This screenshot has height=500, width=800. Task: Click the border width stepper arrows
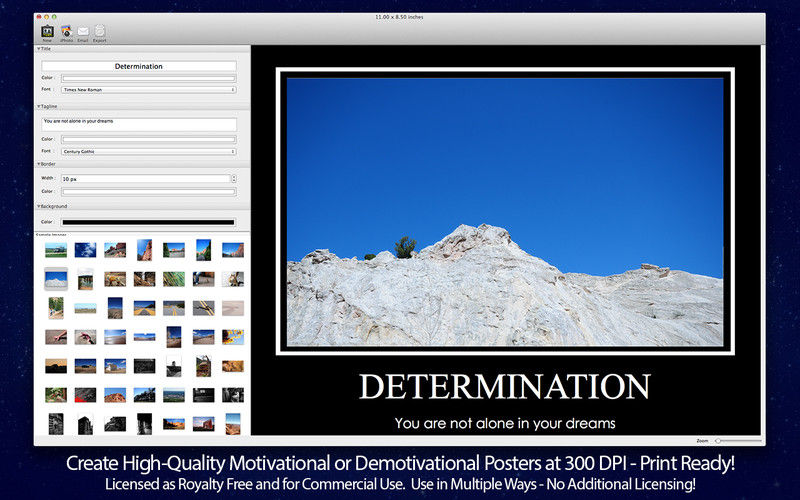point(234,179)
